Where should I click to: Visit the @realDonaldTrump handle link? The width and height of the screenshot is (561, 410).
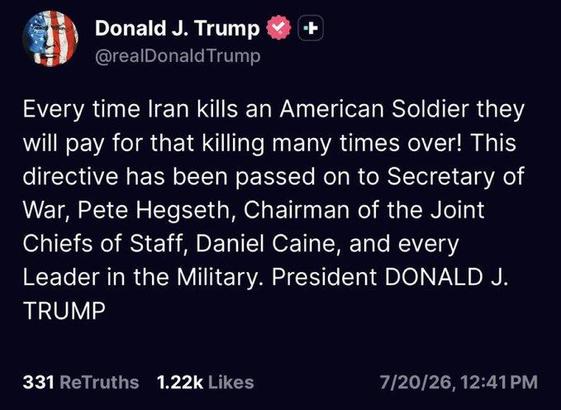point(177,56)
